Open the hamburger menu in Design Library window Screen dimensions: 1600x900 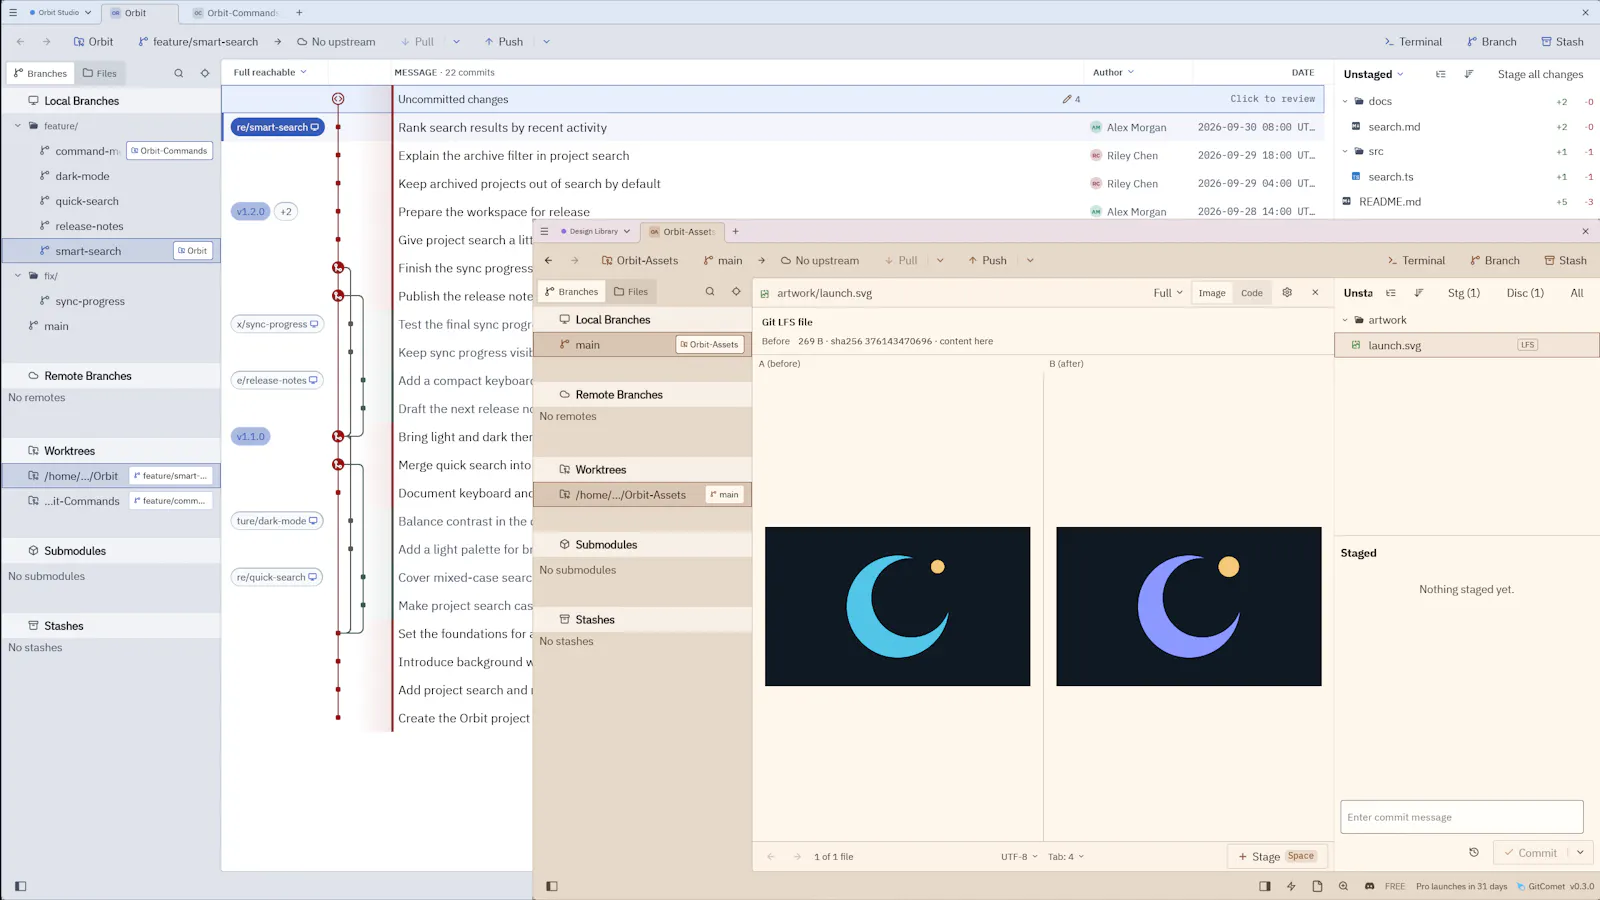click(x=545, y=231)
